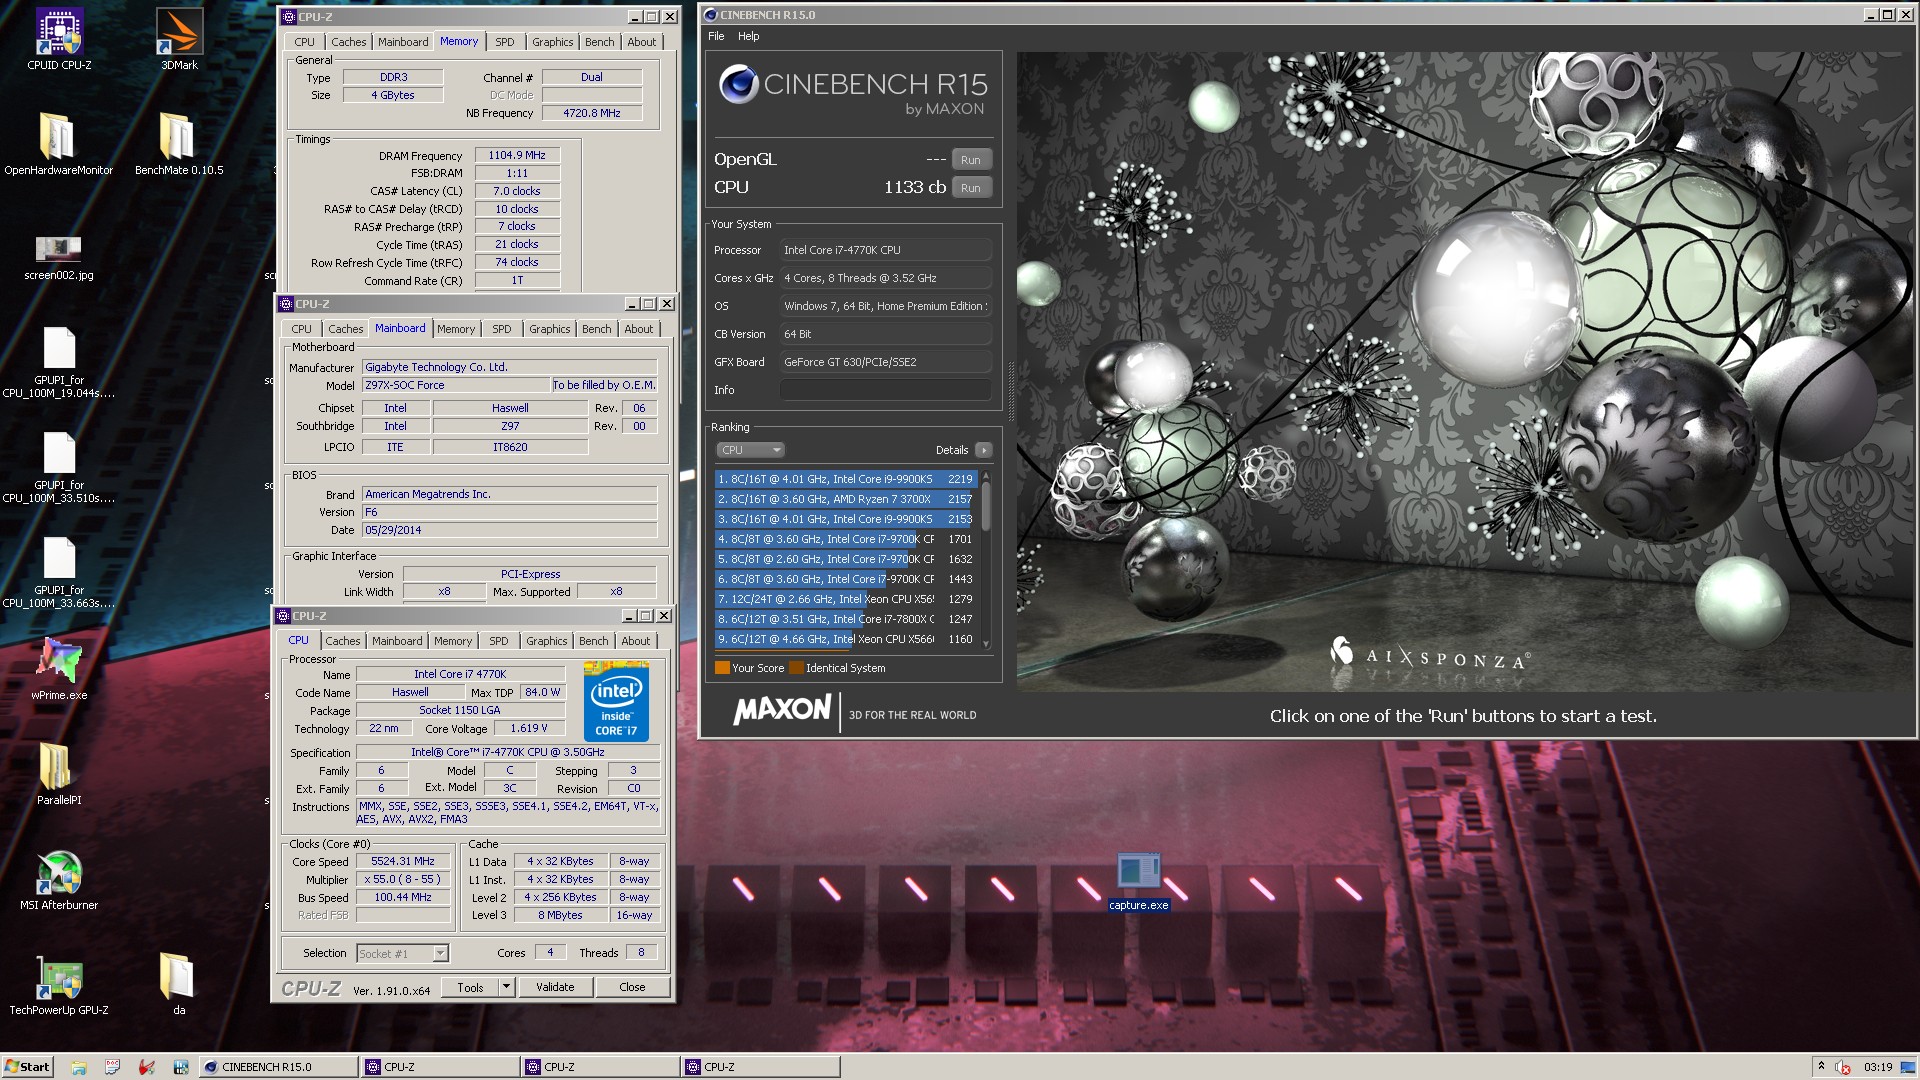Click the Z97X-SOC Force model field
The height and width of the screenshot is (1080, 1920).
point(456,385)
